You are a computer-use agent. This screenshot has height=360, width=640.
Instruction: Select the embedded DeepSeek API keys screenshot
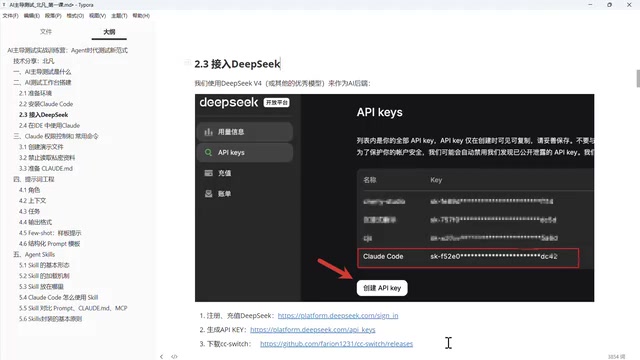(394, 198)
